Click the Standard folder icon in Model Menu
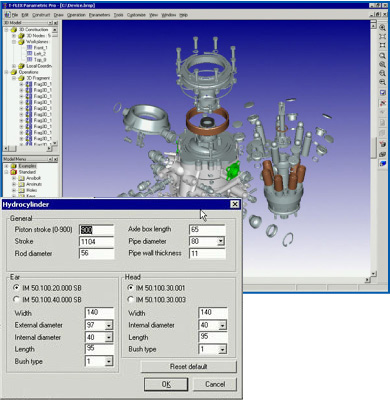 point(14,172)
